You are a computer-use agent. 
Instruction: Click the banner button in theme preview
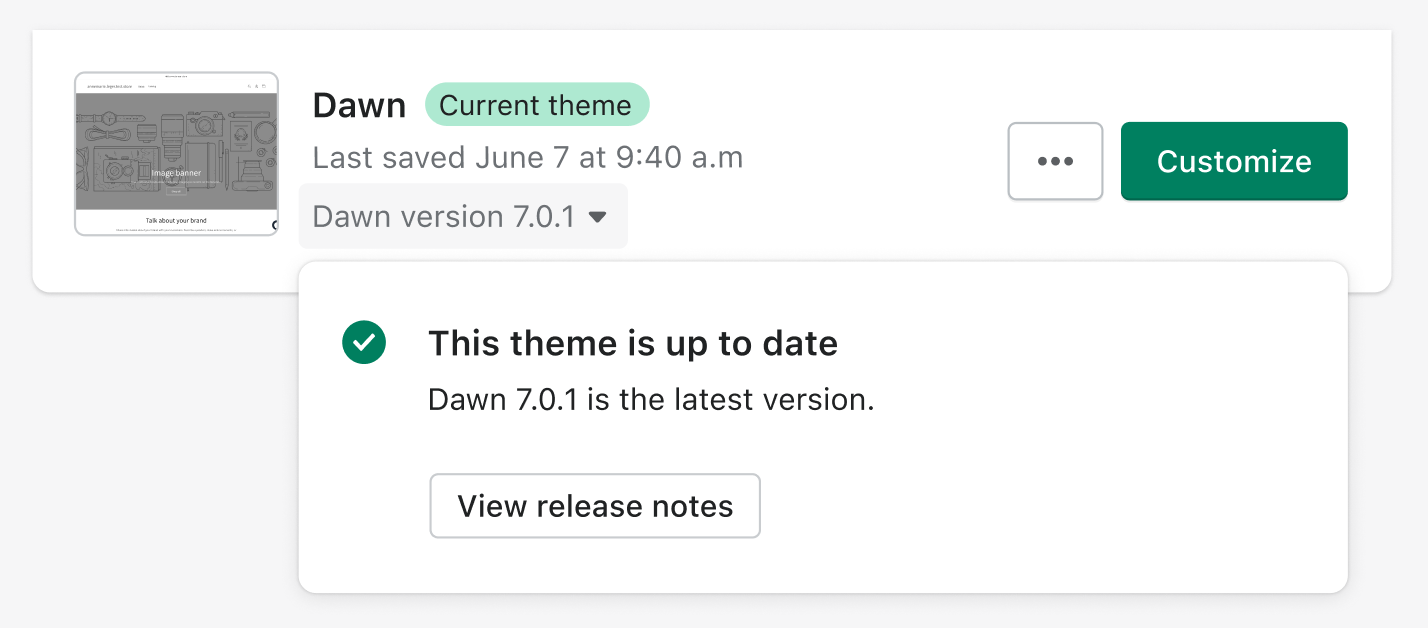click(176, 190)
